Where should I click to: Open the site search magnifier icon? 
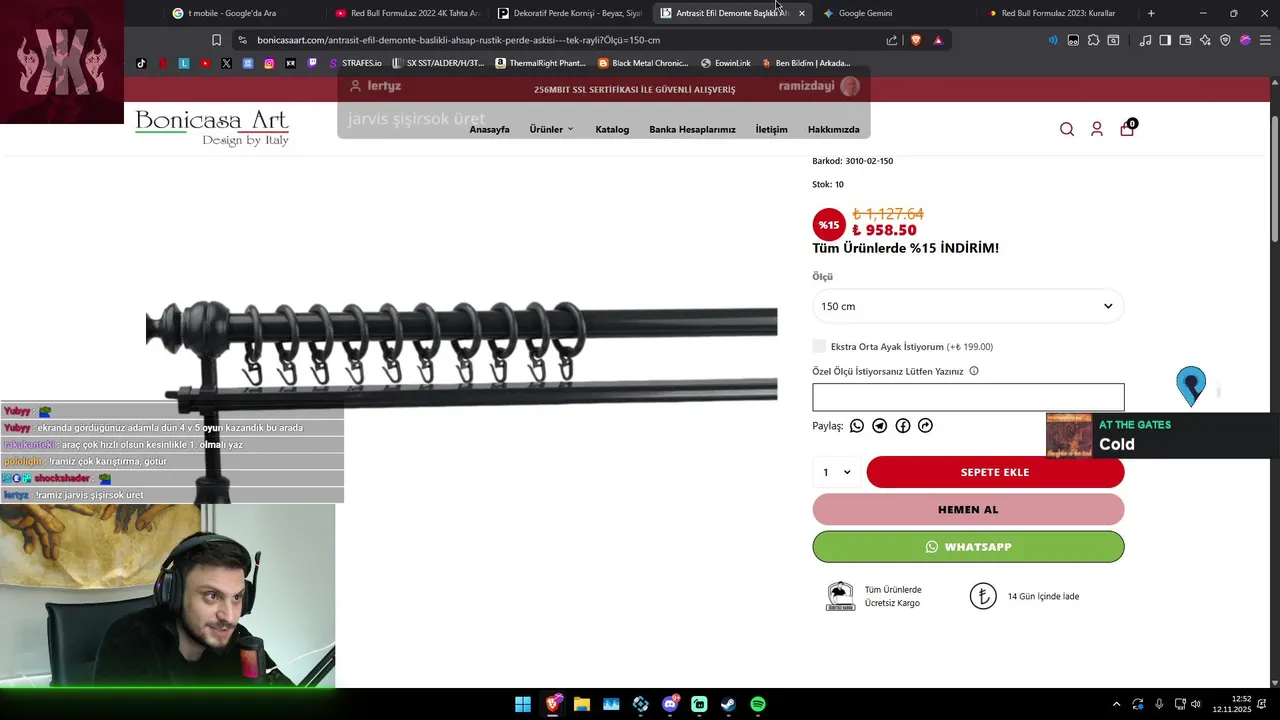coord(1067,129)
